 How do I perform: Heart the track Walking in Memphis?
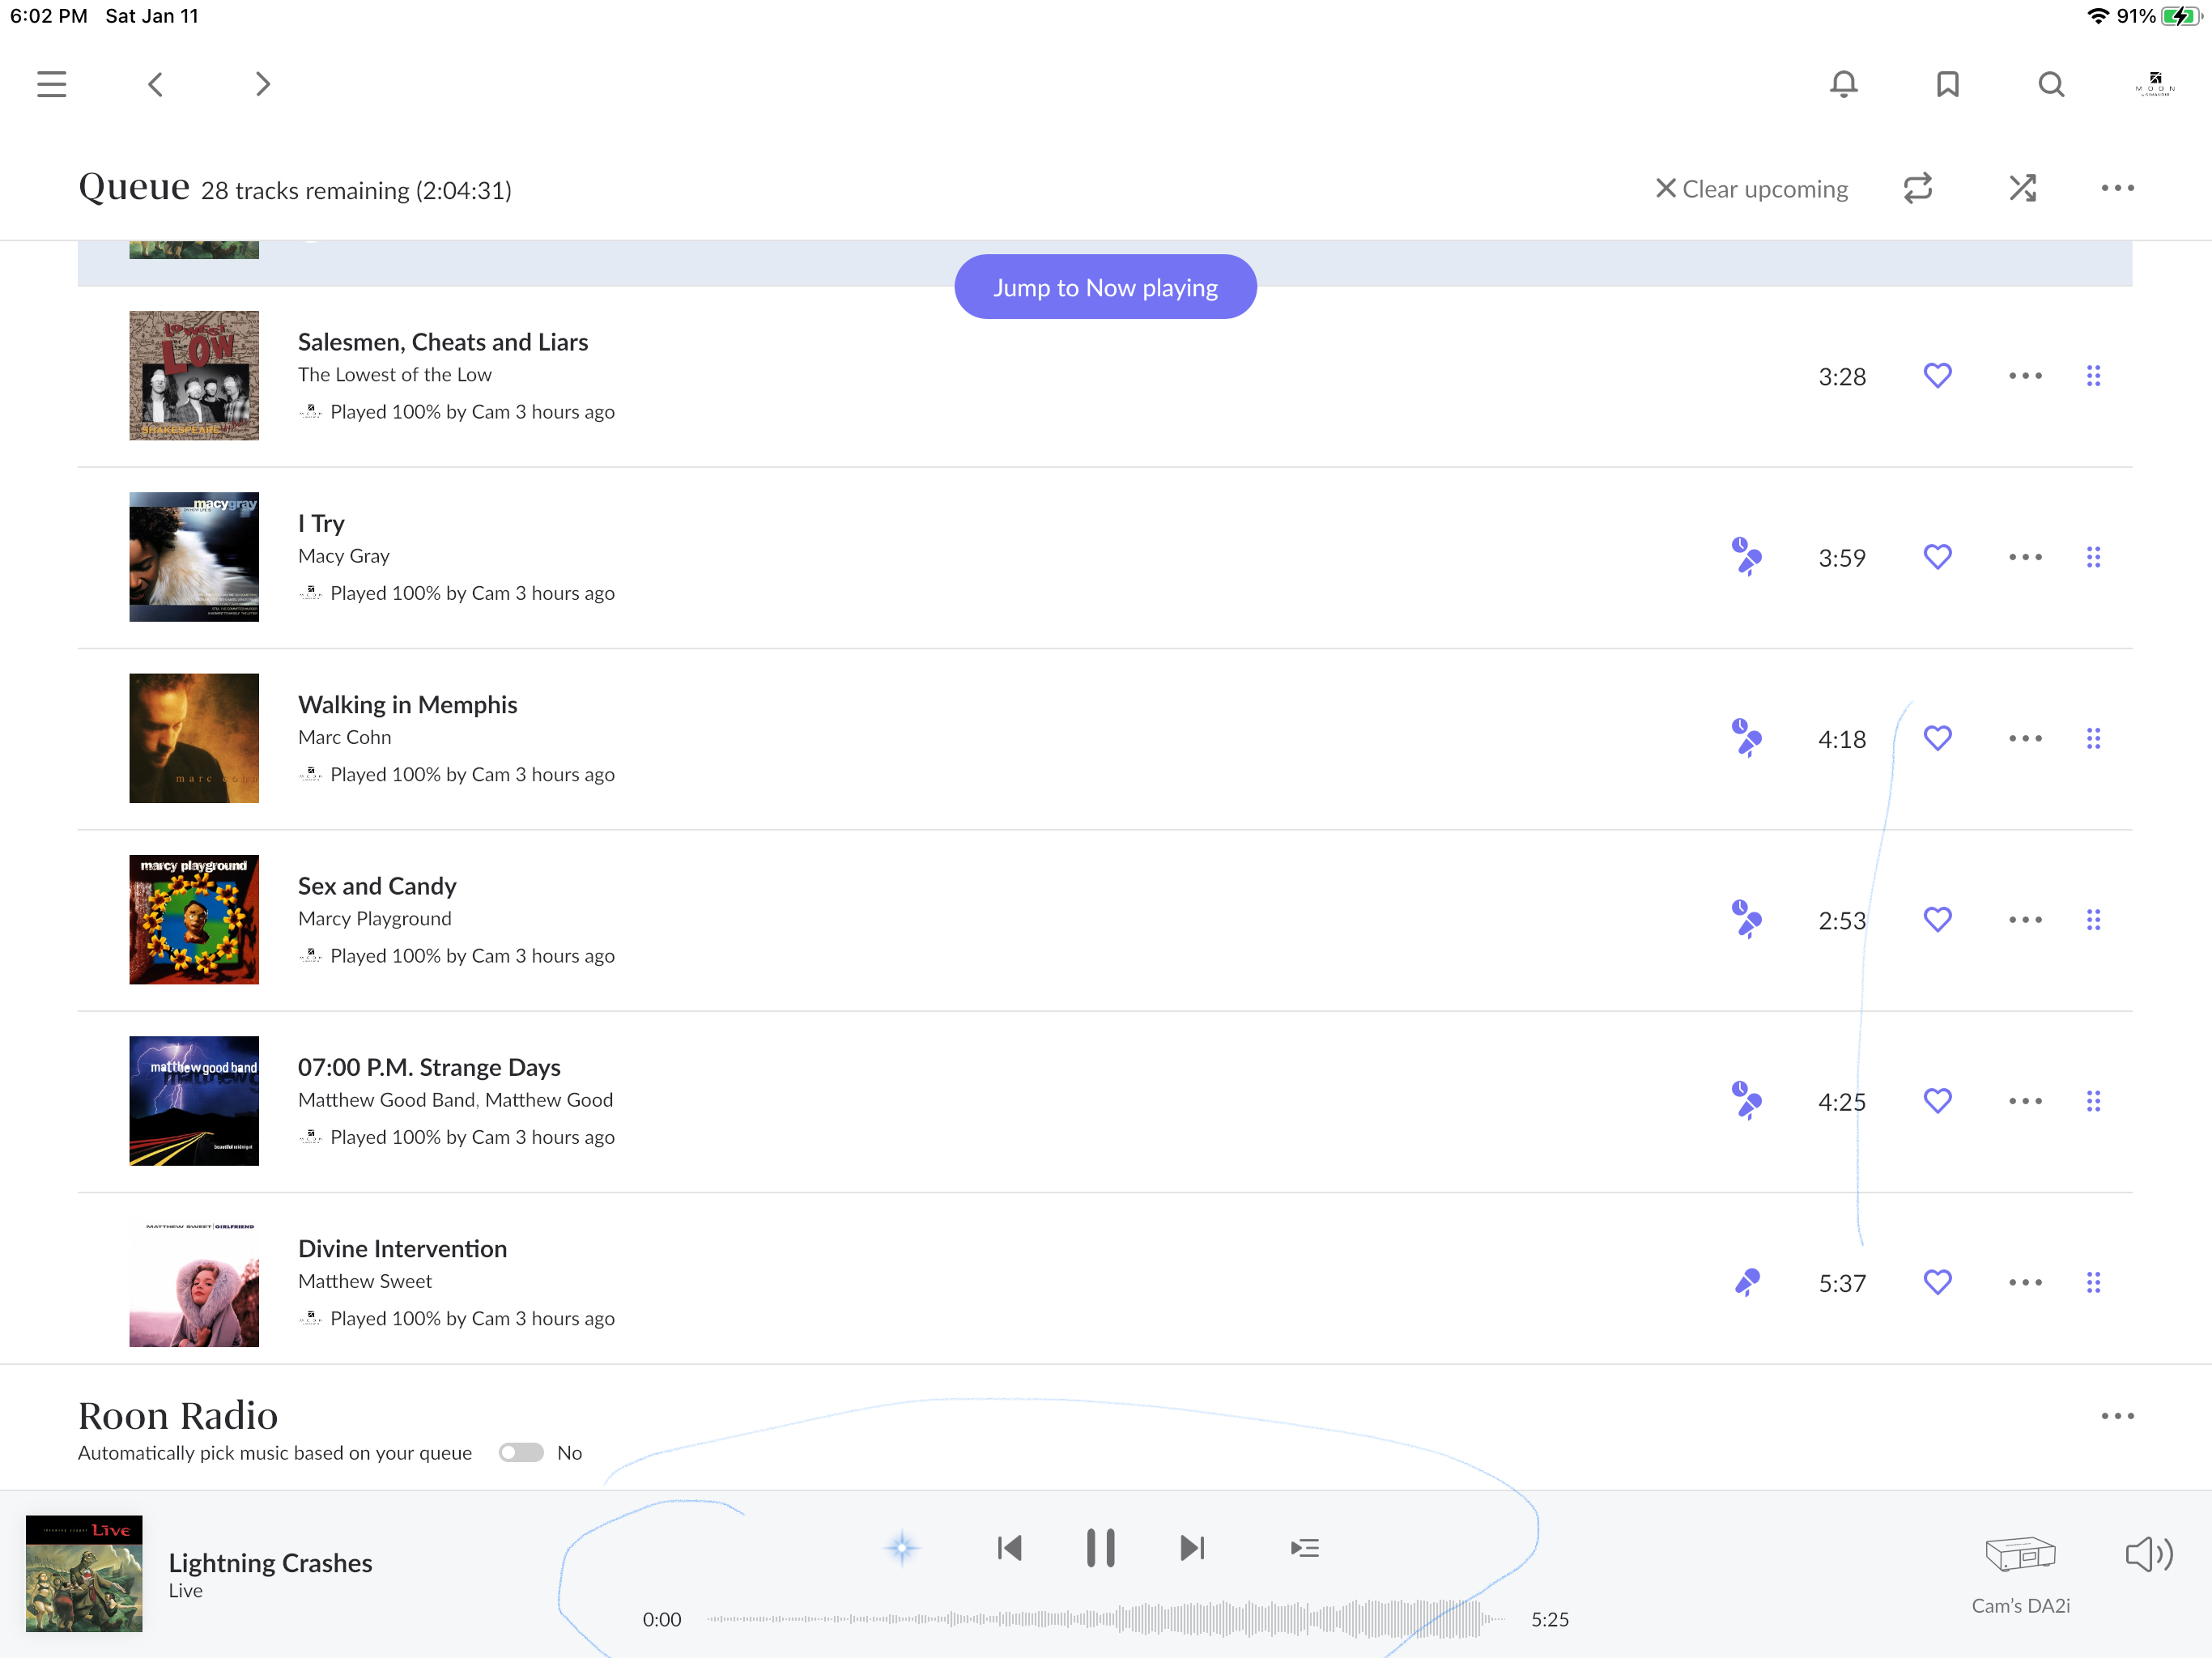pyautogui.click(x=1937, y=738)
